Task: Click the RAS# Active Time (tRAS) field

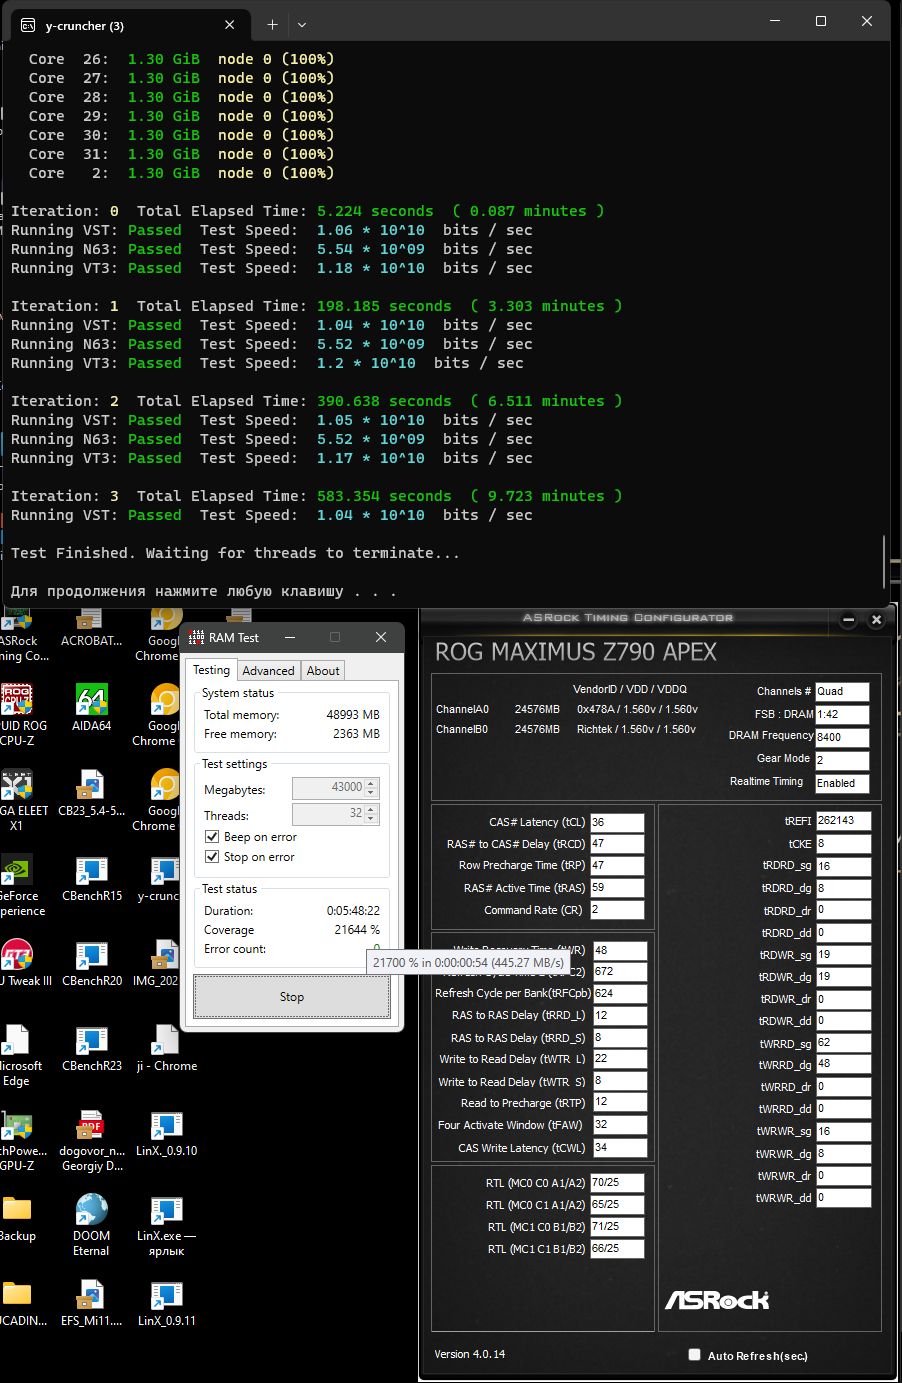Action: click(617, 888)
